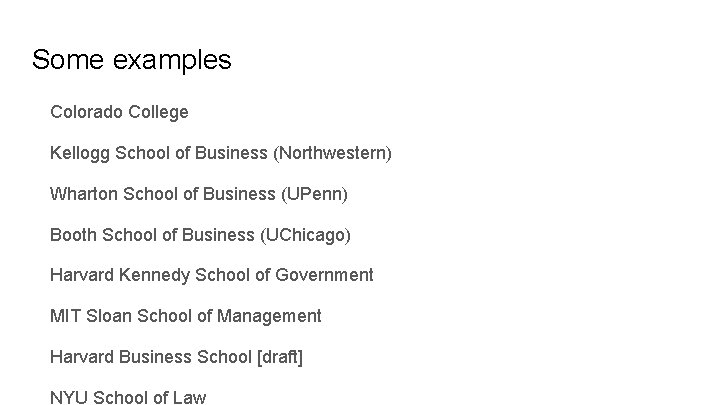
Task: Click the 'Some examples' slide title
Action: [x=131, y=60]
